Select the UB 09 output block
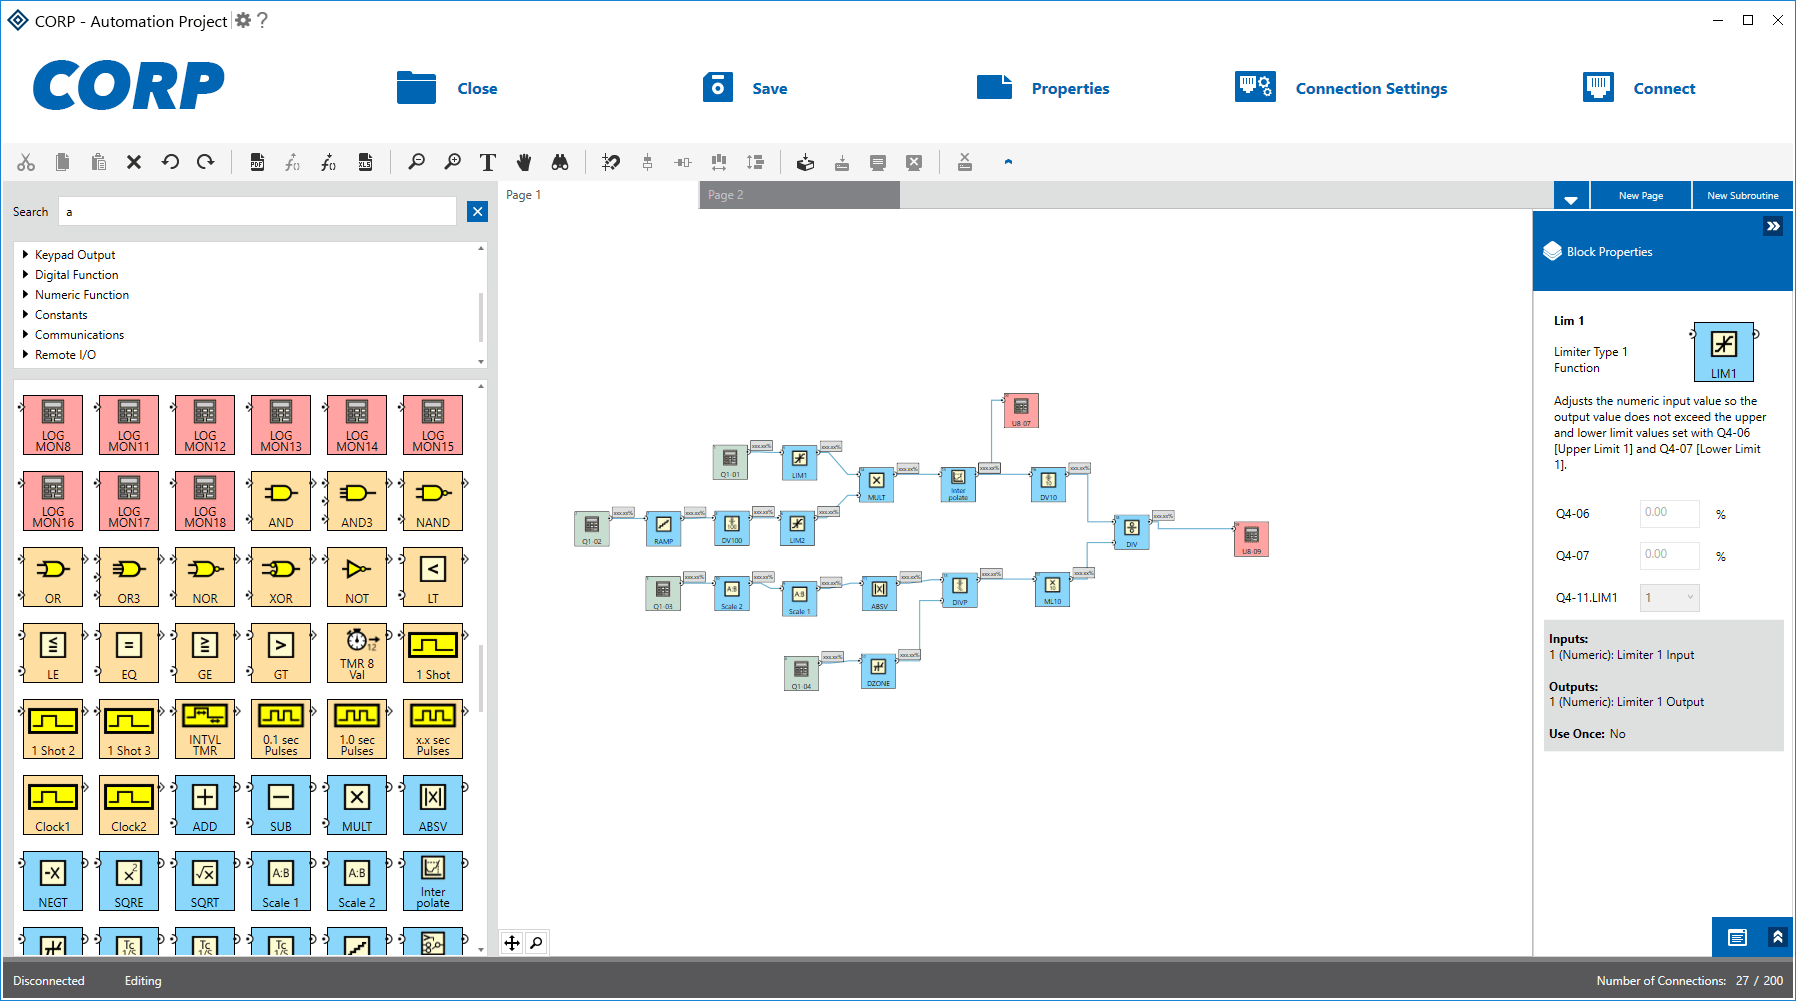1796x1001 pixels. (1251, 538)
